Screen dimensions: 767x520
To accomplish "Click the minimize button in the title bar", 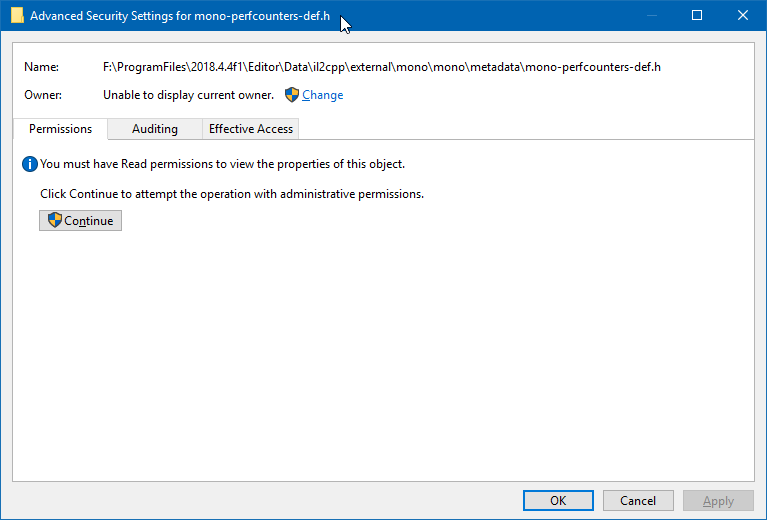I will 652,15.
